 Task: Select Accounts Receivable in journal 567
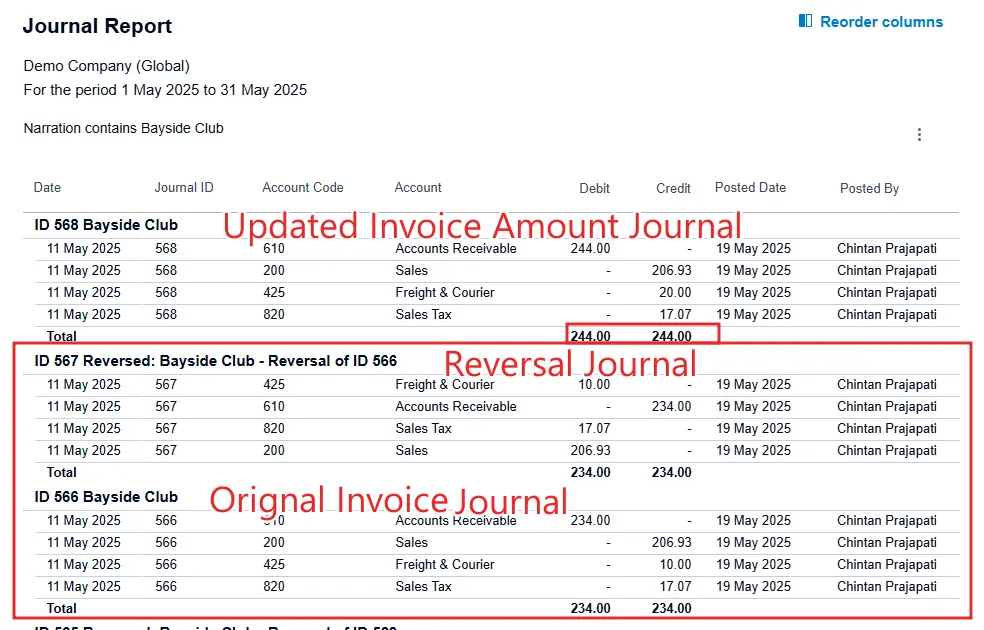tap(455, 407)
